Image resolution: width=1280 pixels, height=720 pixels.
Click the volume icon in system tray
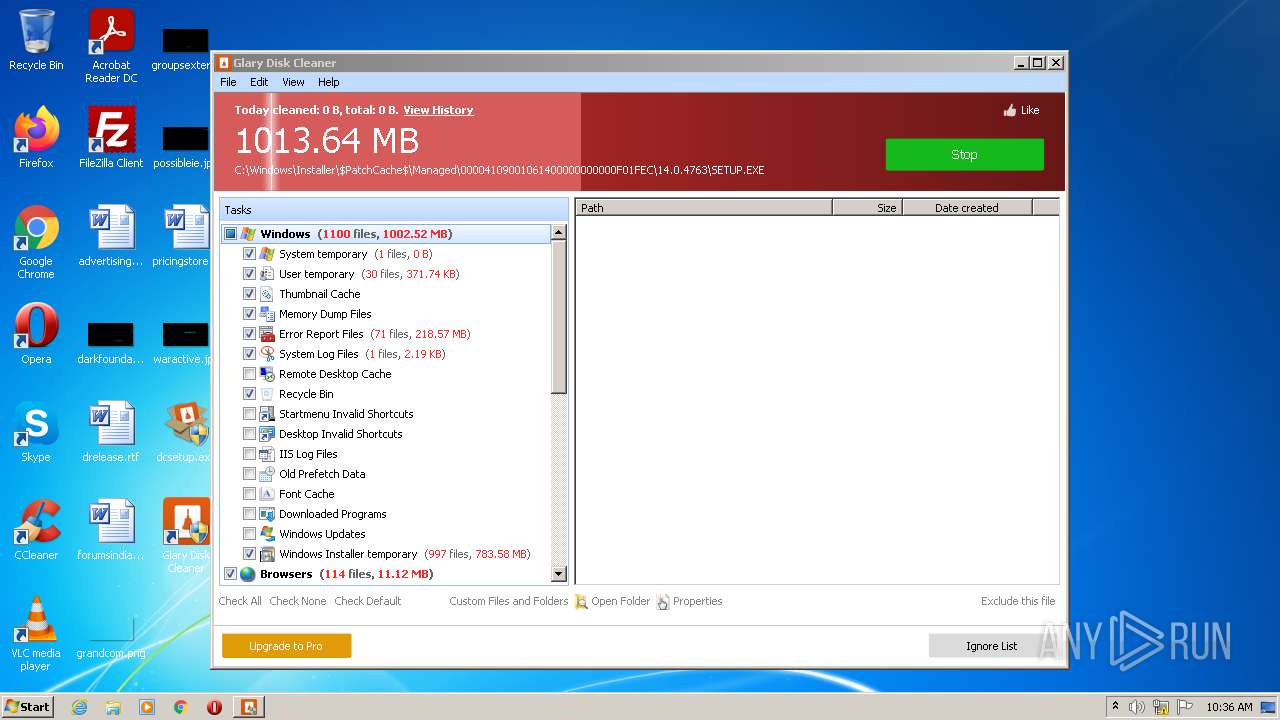[x=1136, y=707]
